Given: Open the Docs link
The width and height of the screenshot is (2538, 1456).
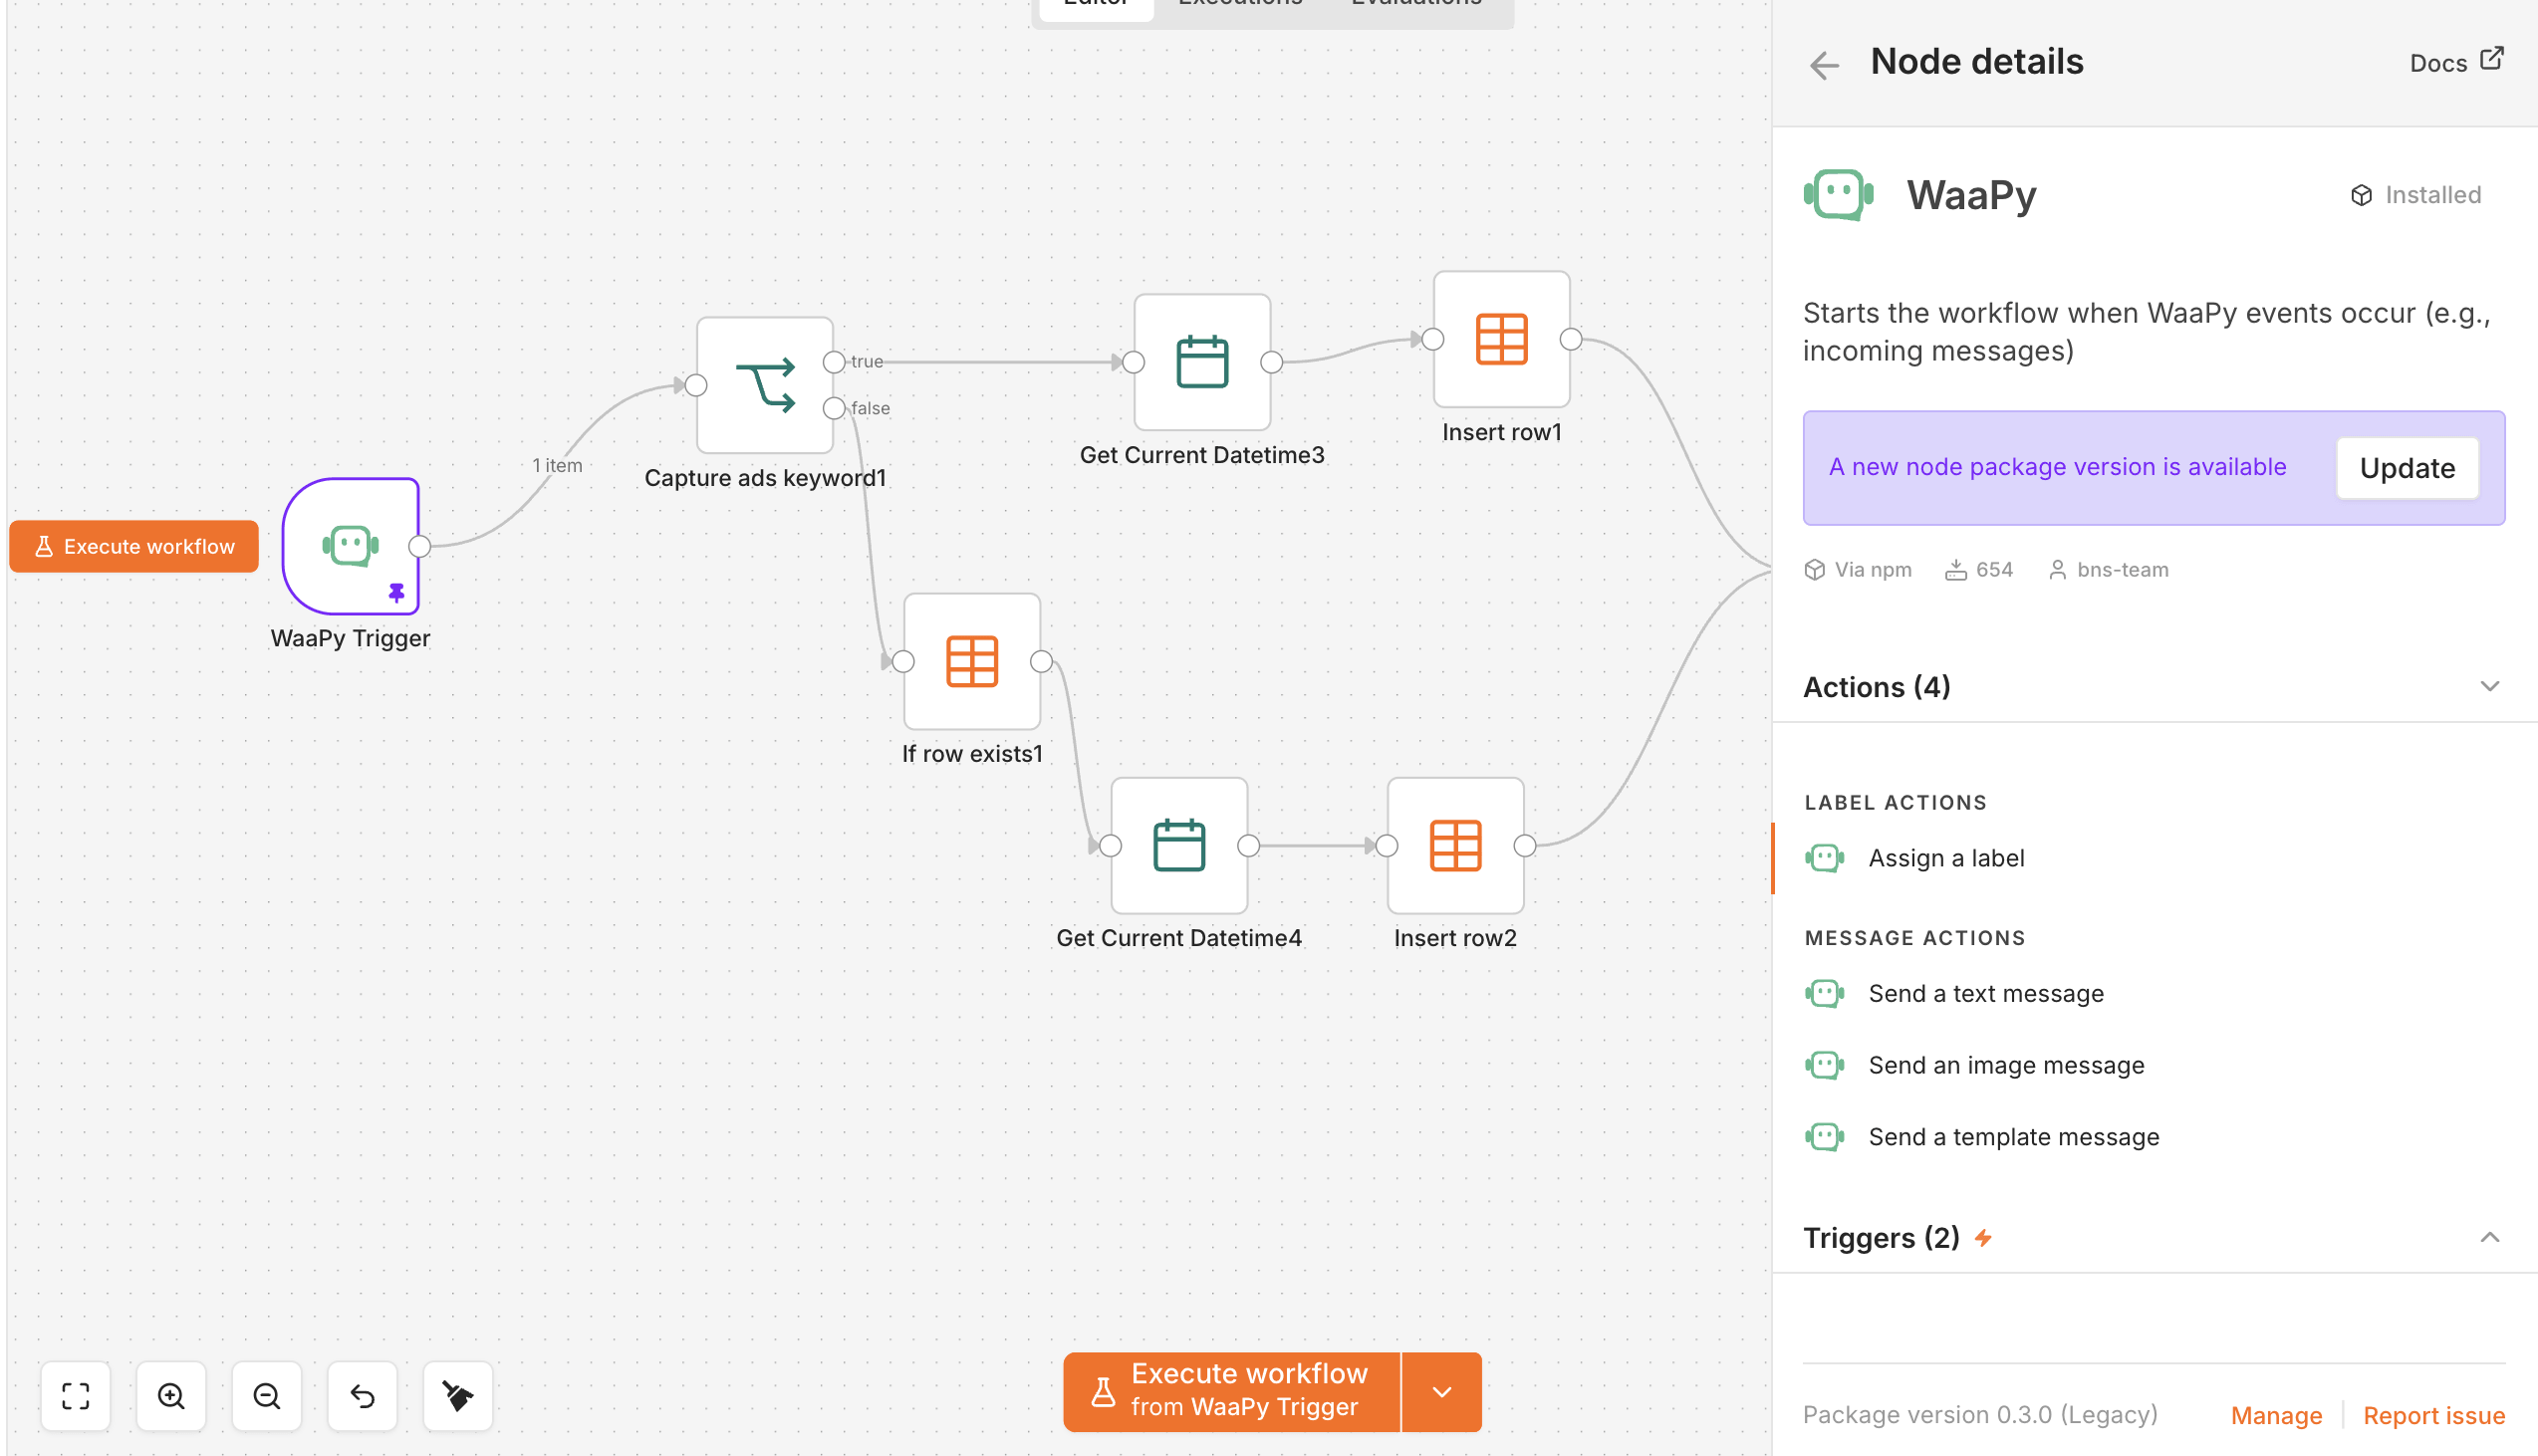Looking at the screenshot, I should (2456, 62).
